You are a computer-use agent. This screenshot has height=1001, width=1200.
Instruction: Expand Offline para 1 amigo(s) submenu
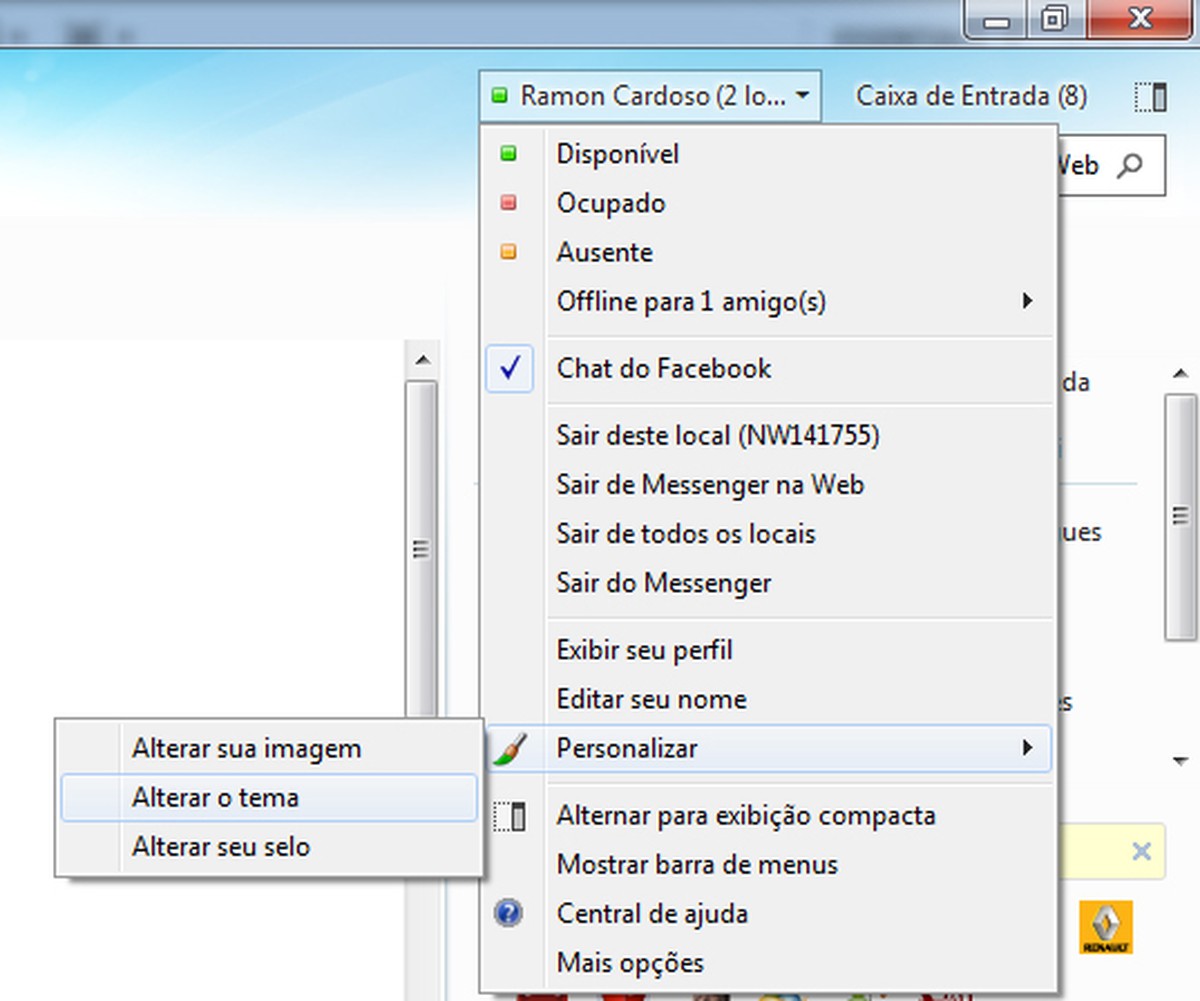point(768,301)
